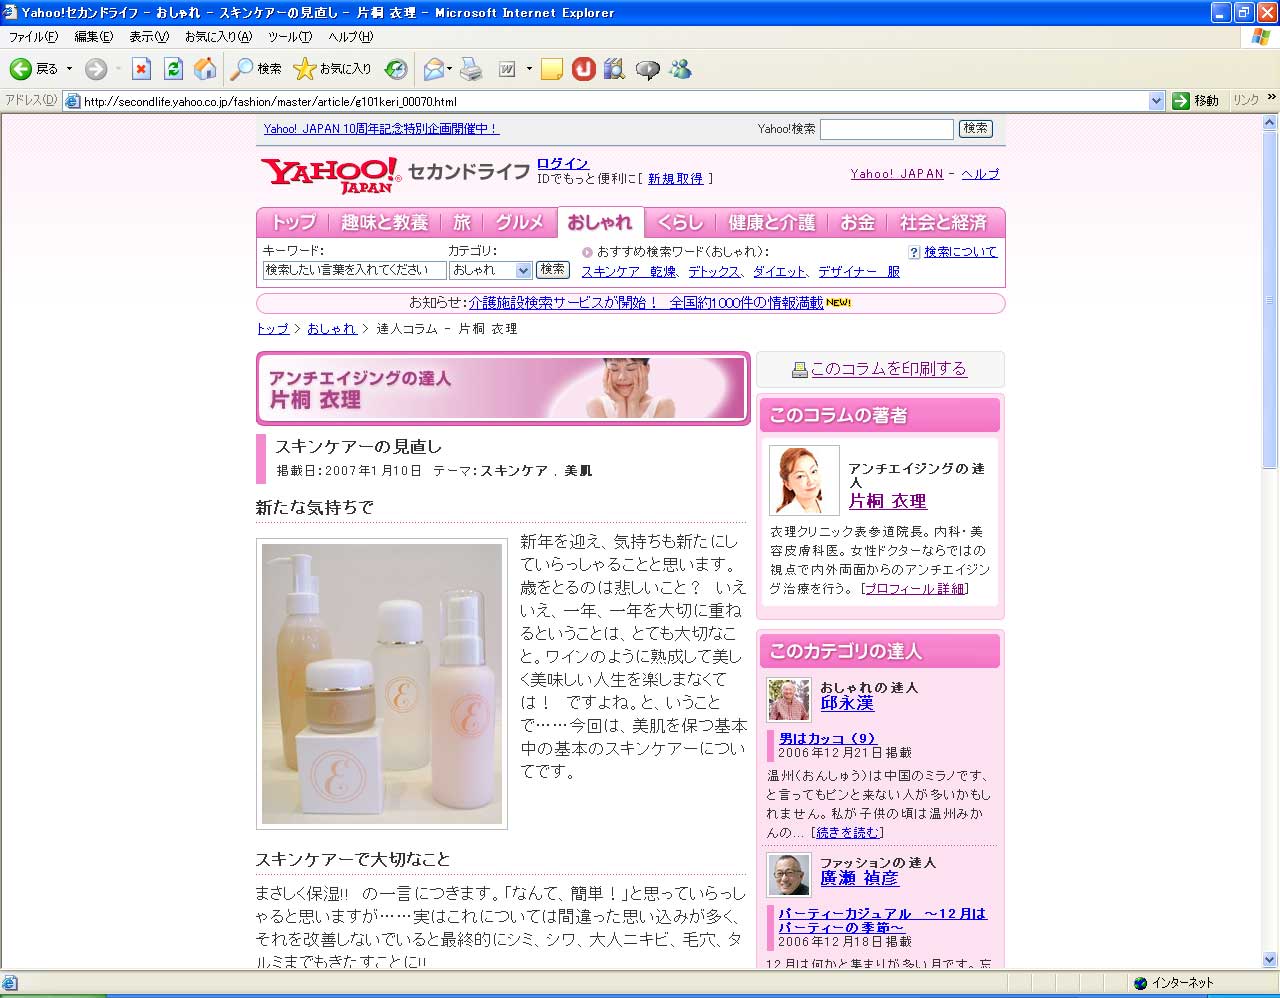This screenshot has width=1280, height=998.
Task: Select the 健康と介護 tab
Action: (x=771, y=222)
